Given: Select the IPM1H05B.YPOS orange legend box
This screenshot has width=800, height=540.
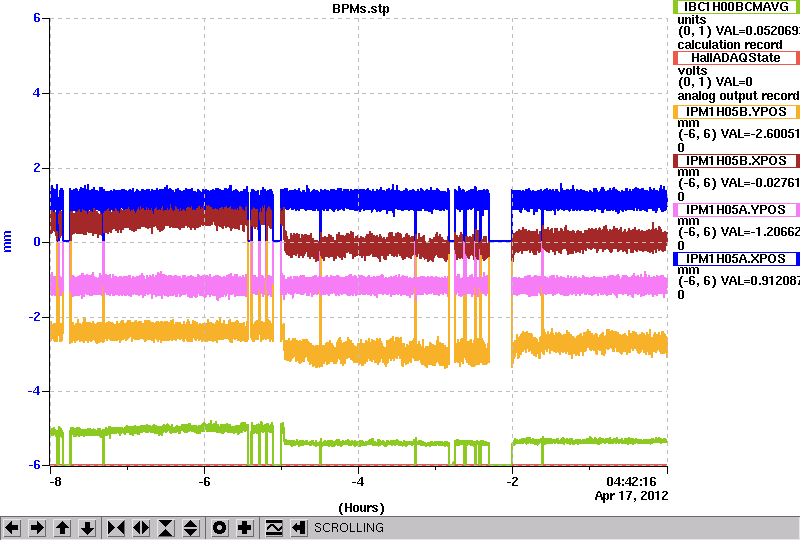Looking at the screenshot, I should click(736, 112).
